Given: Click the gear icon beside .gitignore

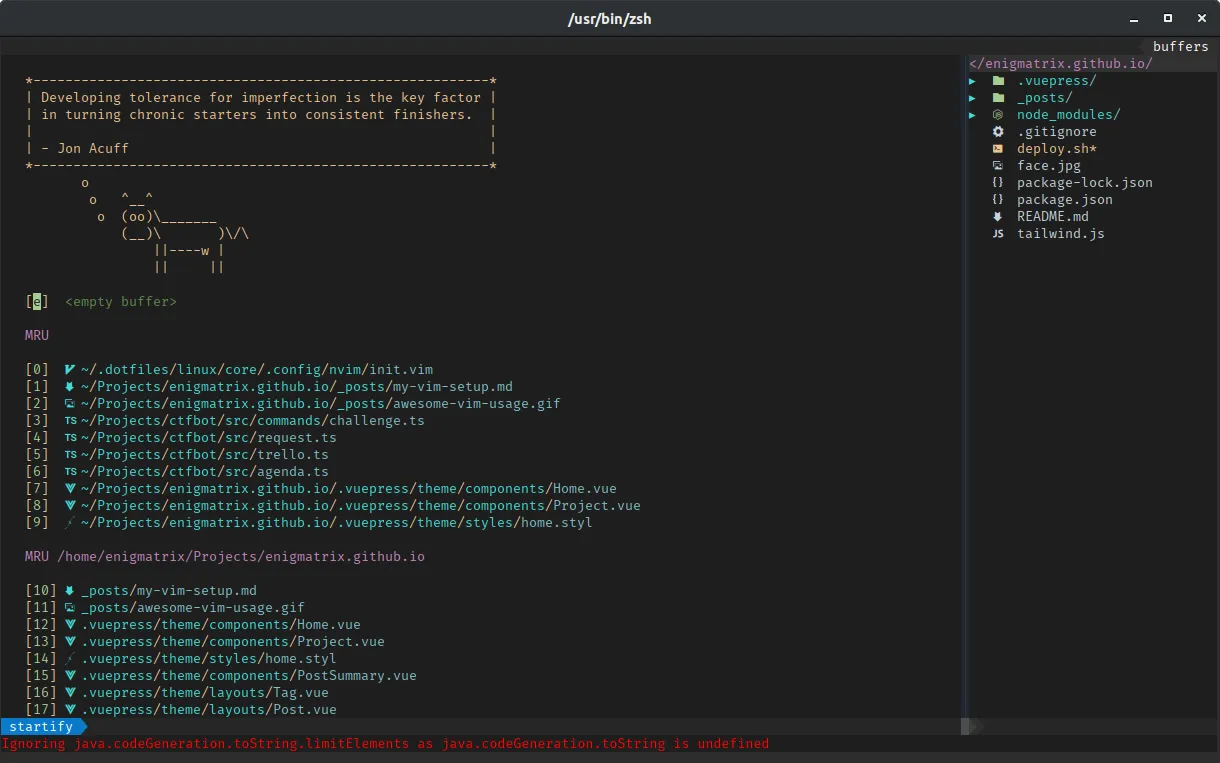Looking at the screenshot, I should pos(998,131).
